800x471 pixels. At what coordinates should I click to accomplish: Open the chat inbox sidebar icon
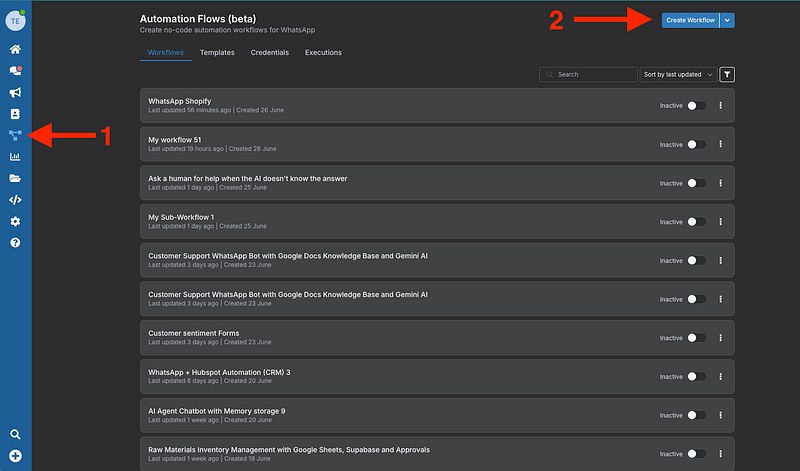coord(15,71)
